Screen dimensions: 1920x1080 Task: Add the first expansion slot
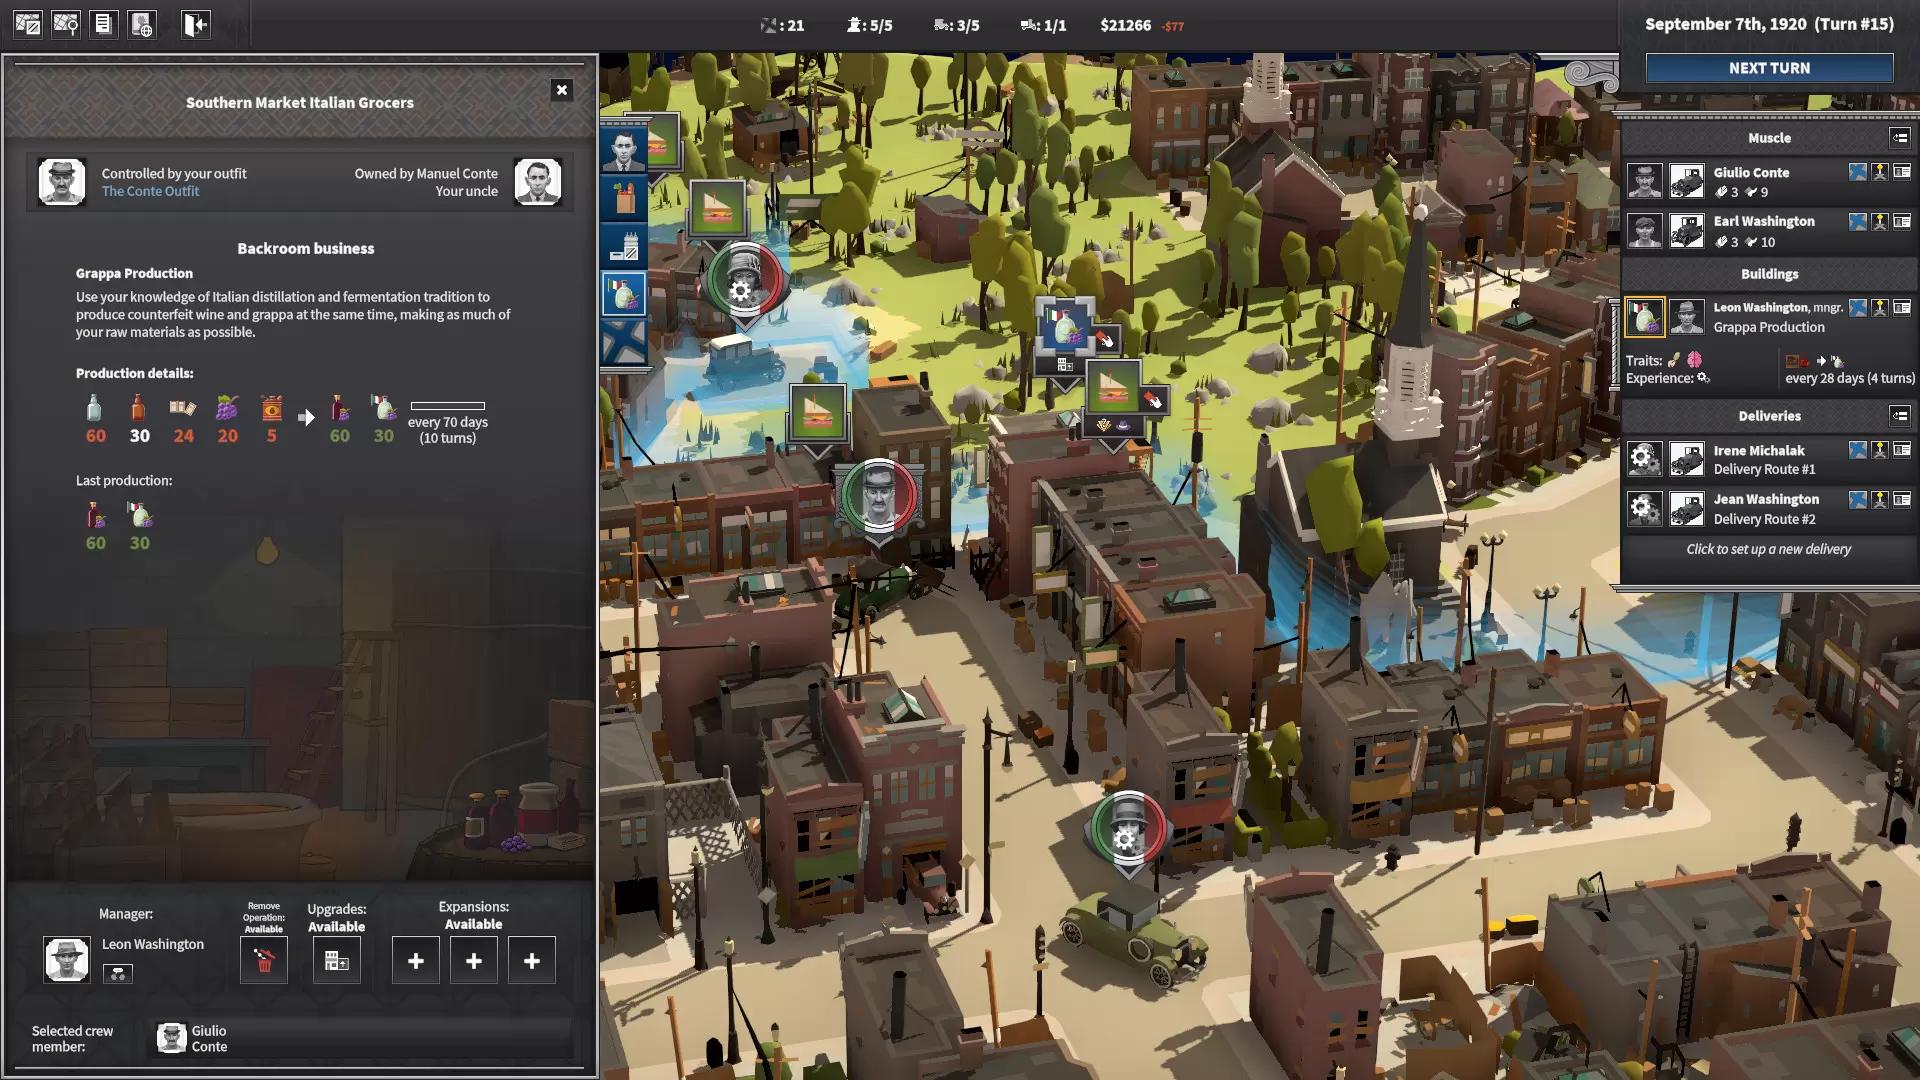tap(416, 961)
